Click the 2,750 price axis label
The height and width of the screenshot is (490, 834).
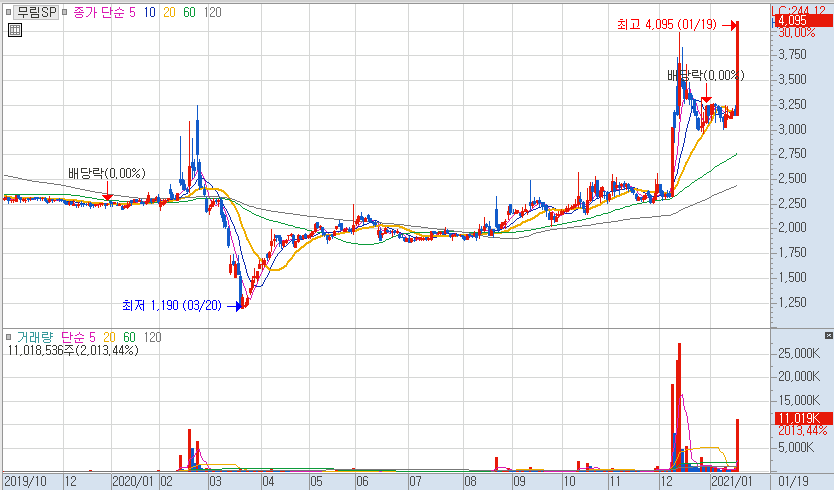click(x=793, y=153)
